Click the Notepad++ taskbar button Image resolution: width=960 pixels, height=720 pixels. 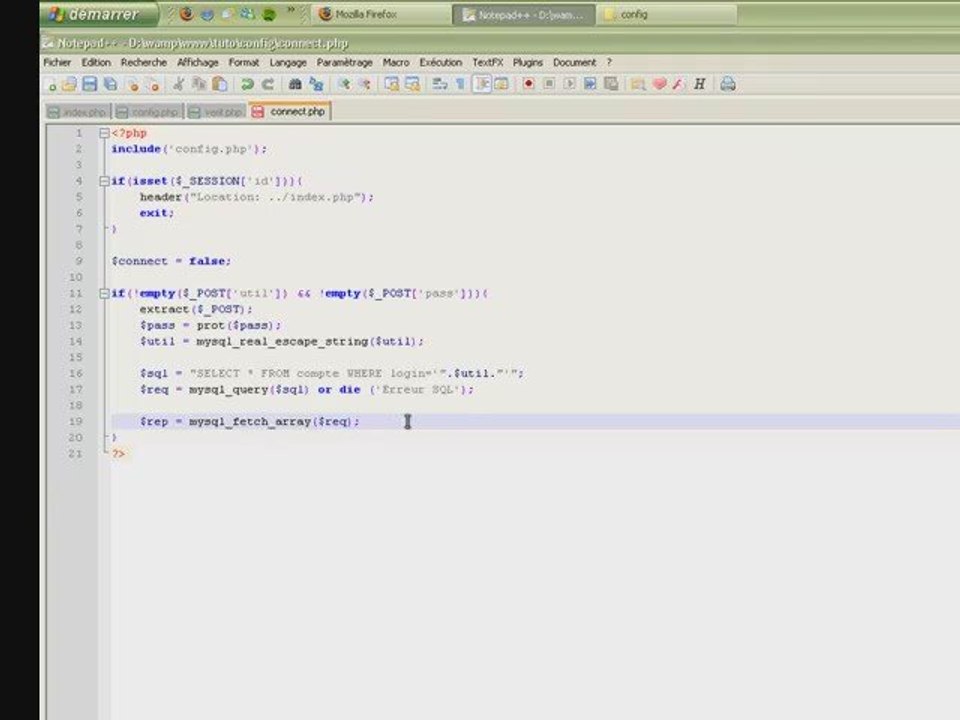click(523, 15)
